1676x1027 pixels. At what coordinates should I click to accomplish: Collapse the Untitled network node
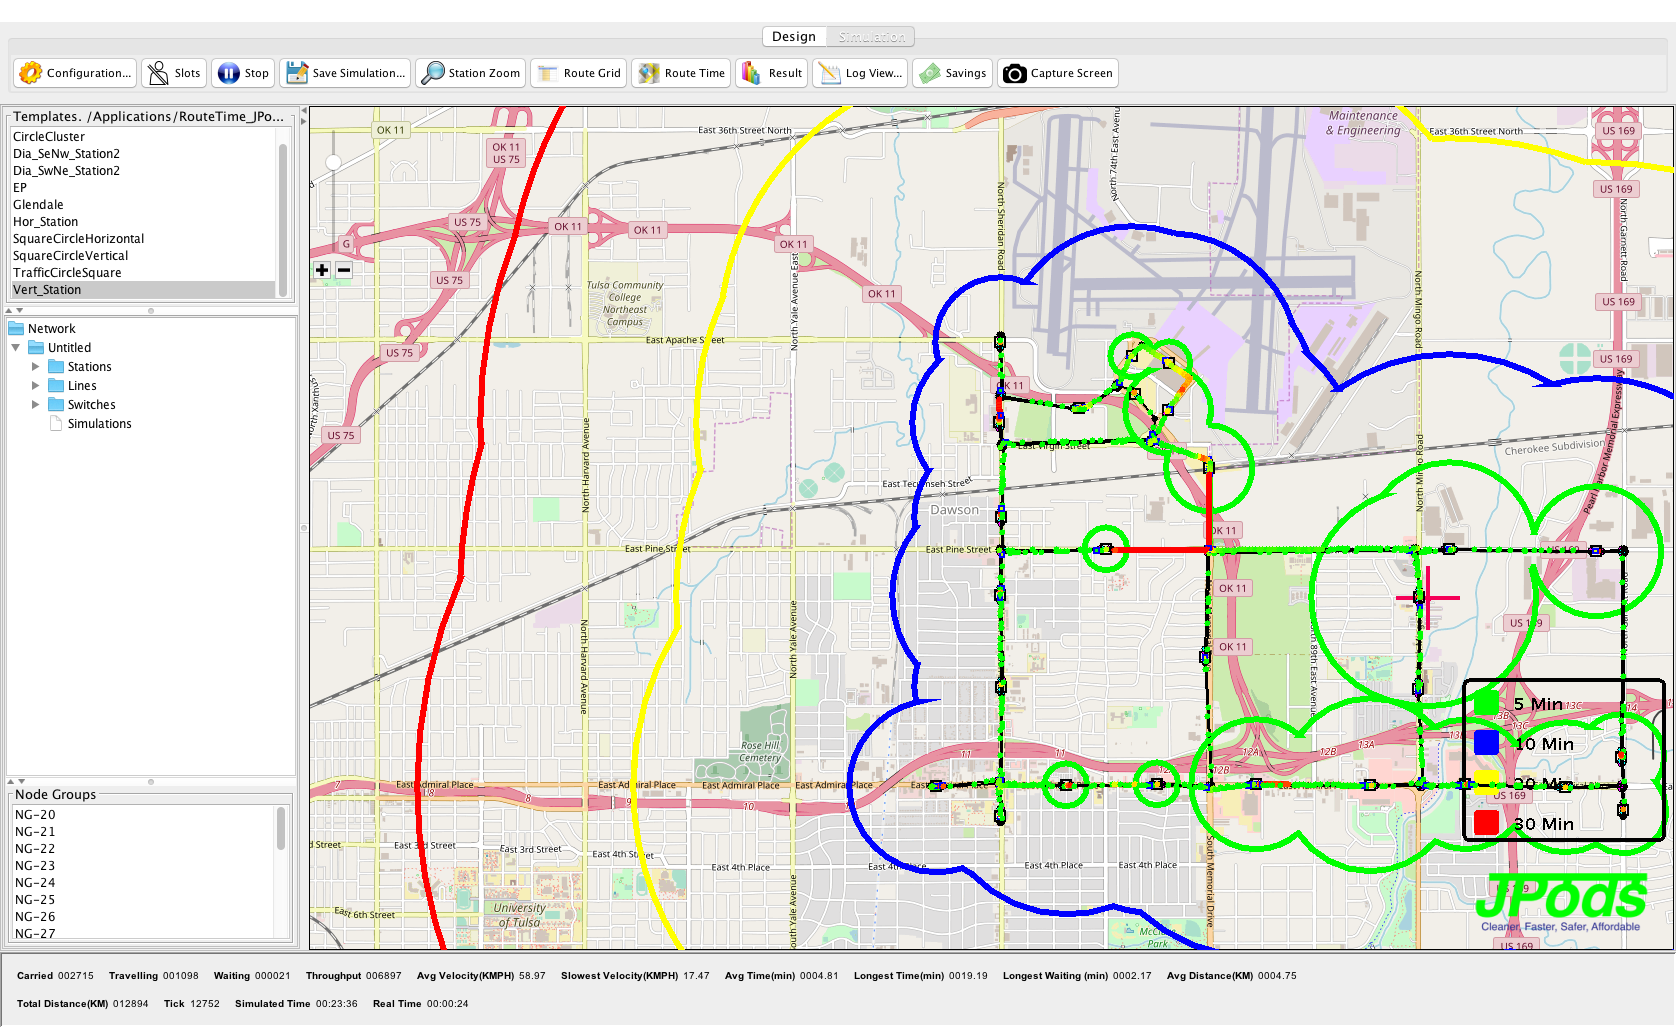coord(16,348)
